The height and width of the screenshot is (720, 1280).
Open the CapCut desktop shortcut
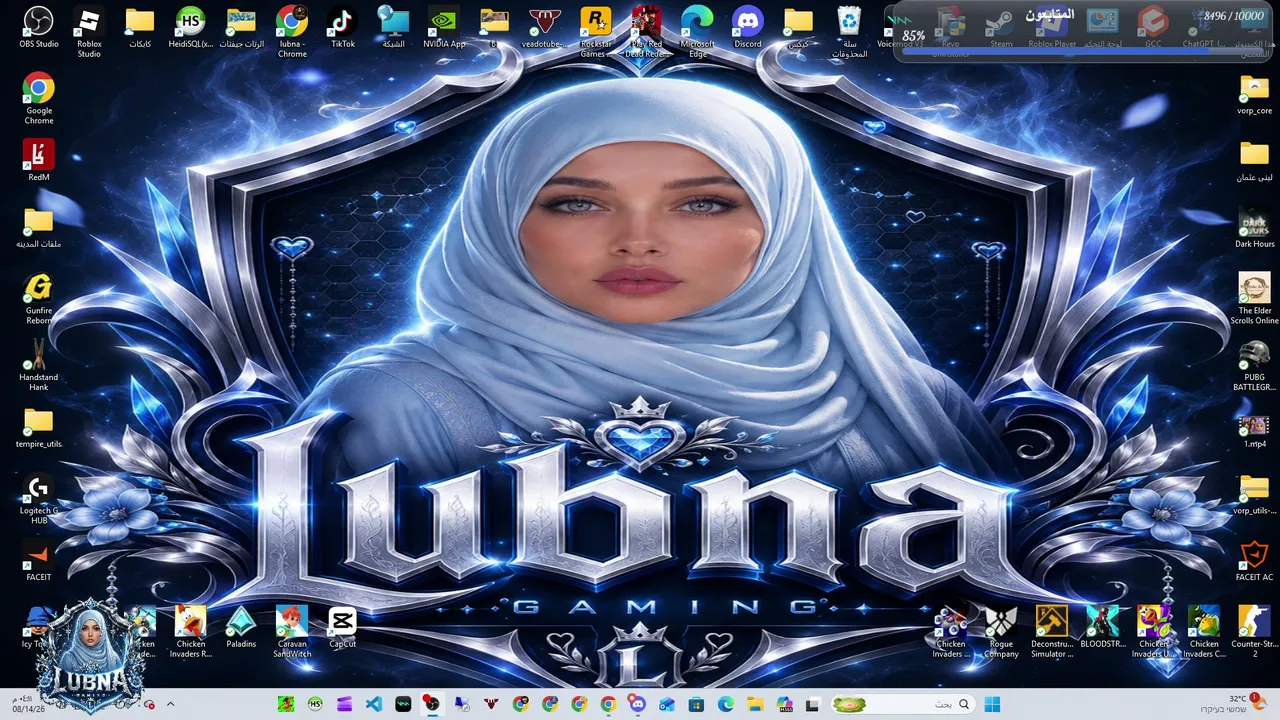point(342,627)
